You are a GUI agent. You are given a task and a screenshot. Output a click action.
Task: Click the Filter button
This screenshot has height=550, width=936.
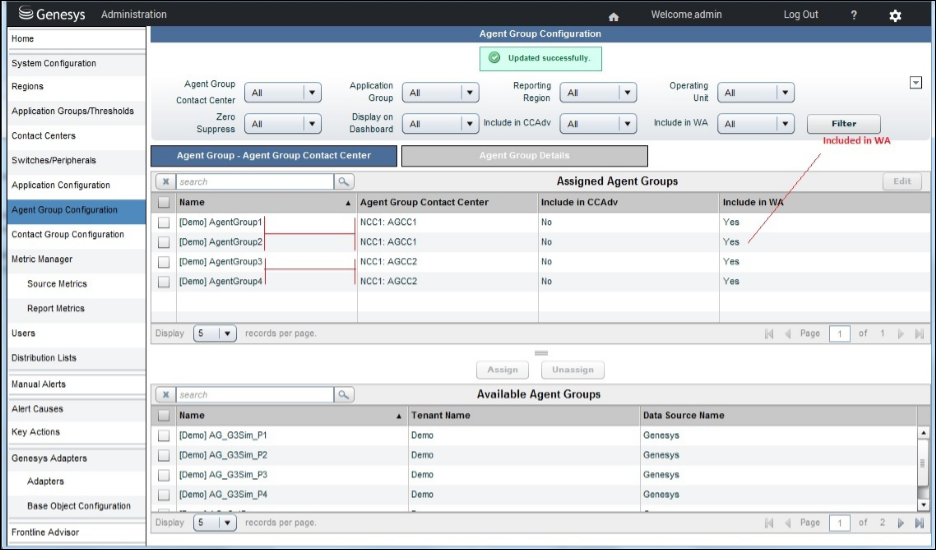tap(844, 124)
